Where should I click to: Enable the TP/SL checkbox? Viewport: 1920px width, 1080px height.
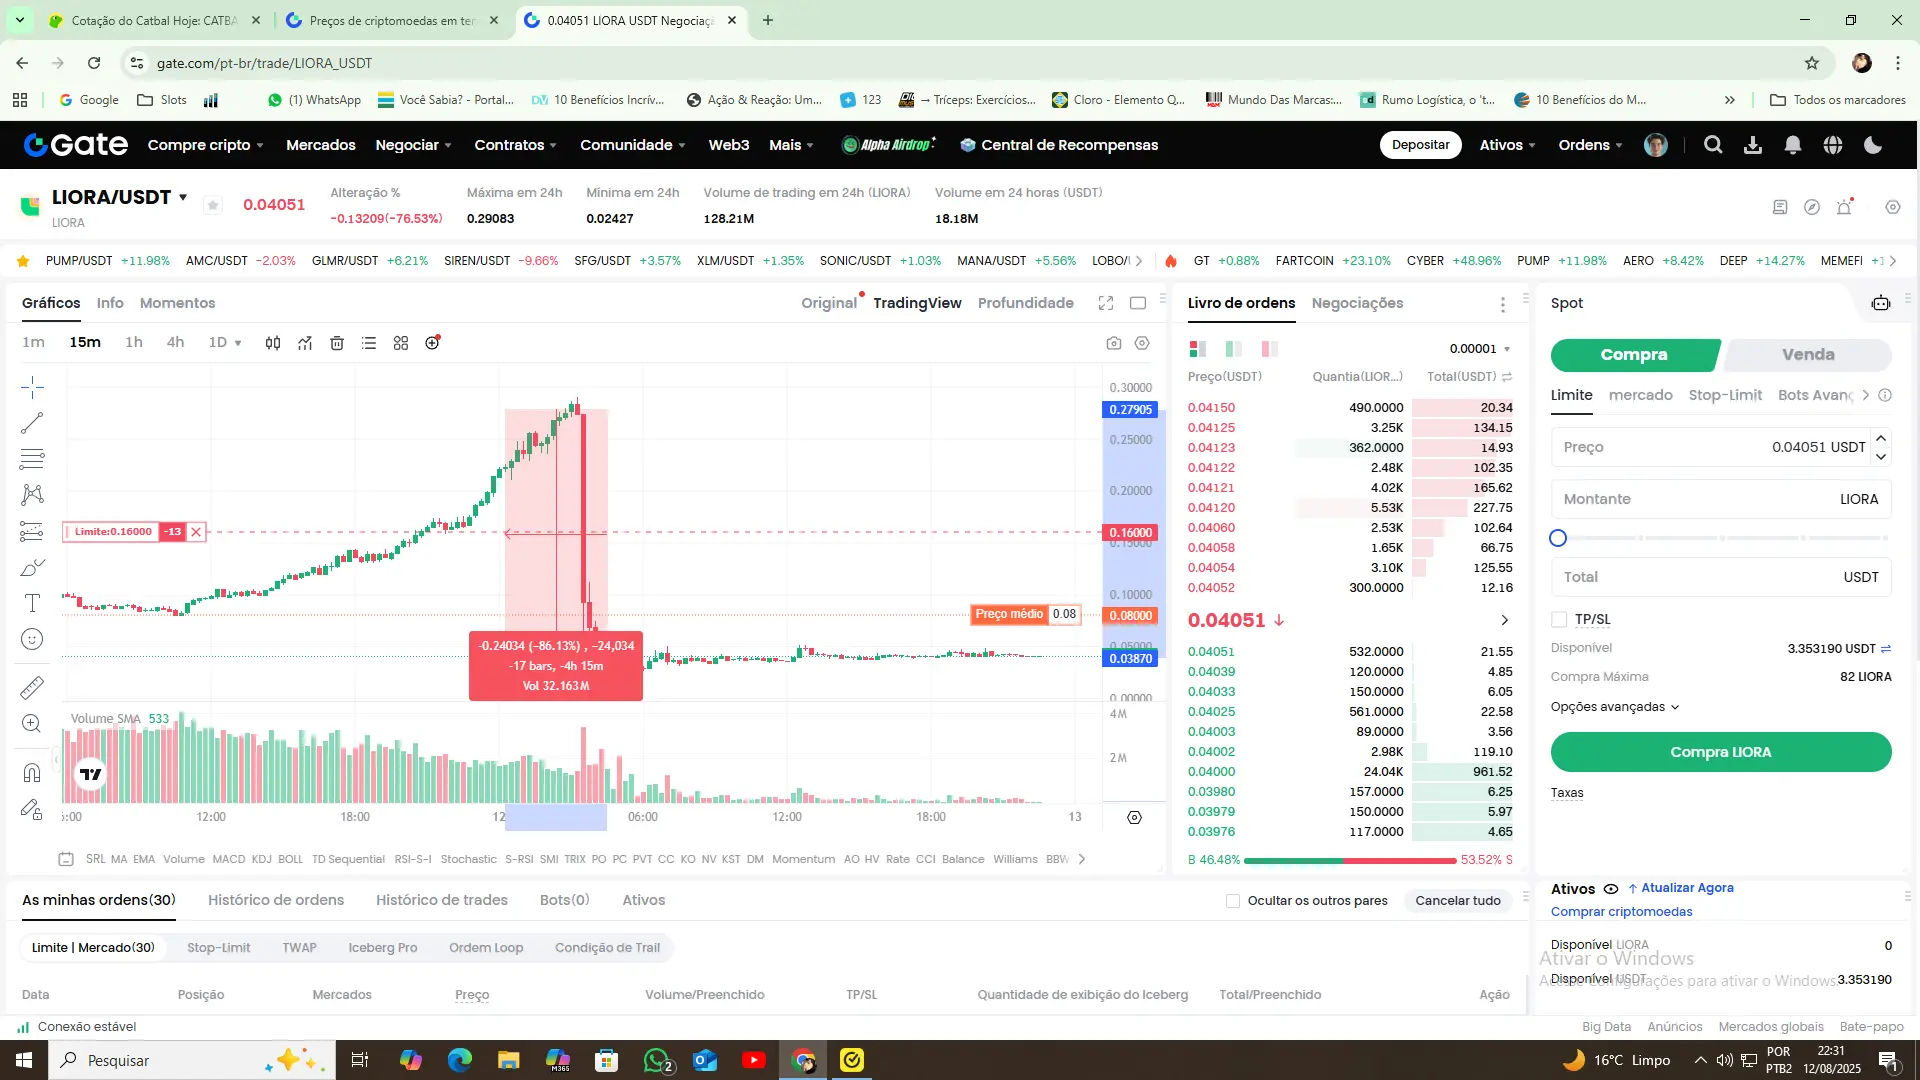tap(1559, 619)
